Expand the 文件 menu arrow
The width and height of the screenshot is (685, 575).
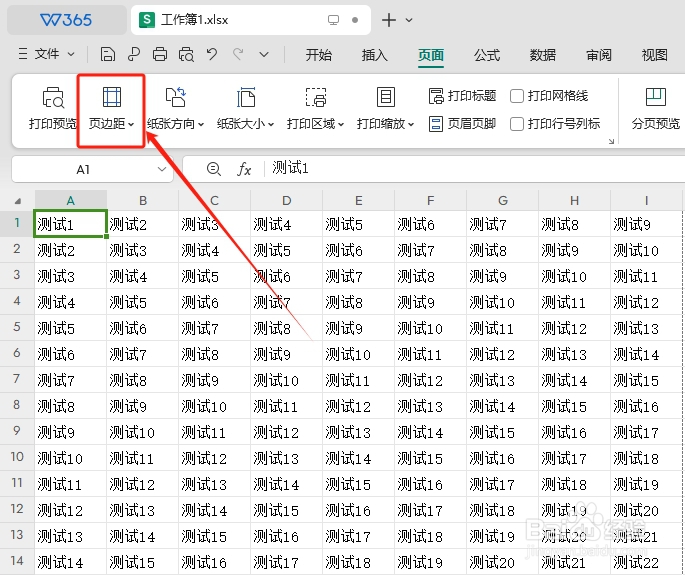click(71, 55)
